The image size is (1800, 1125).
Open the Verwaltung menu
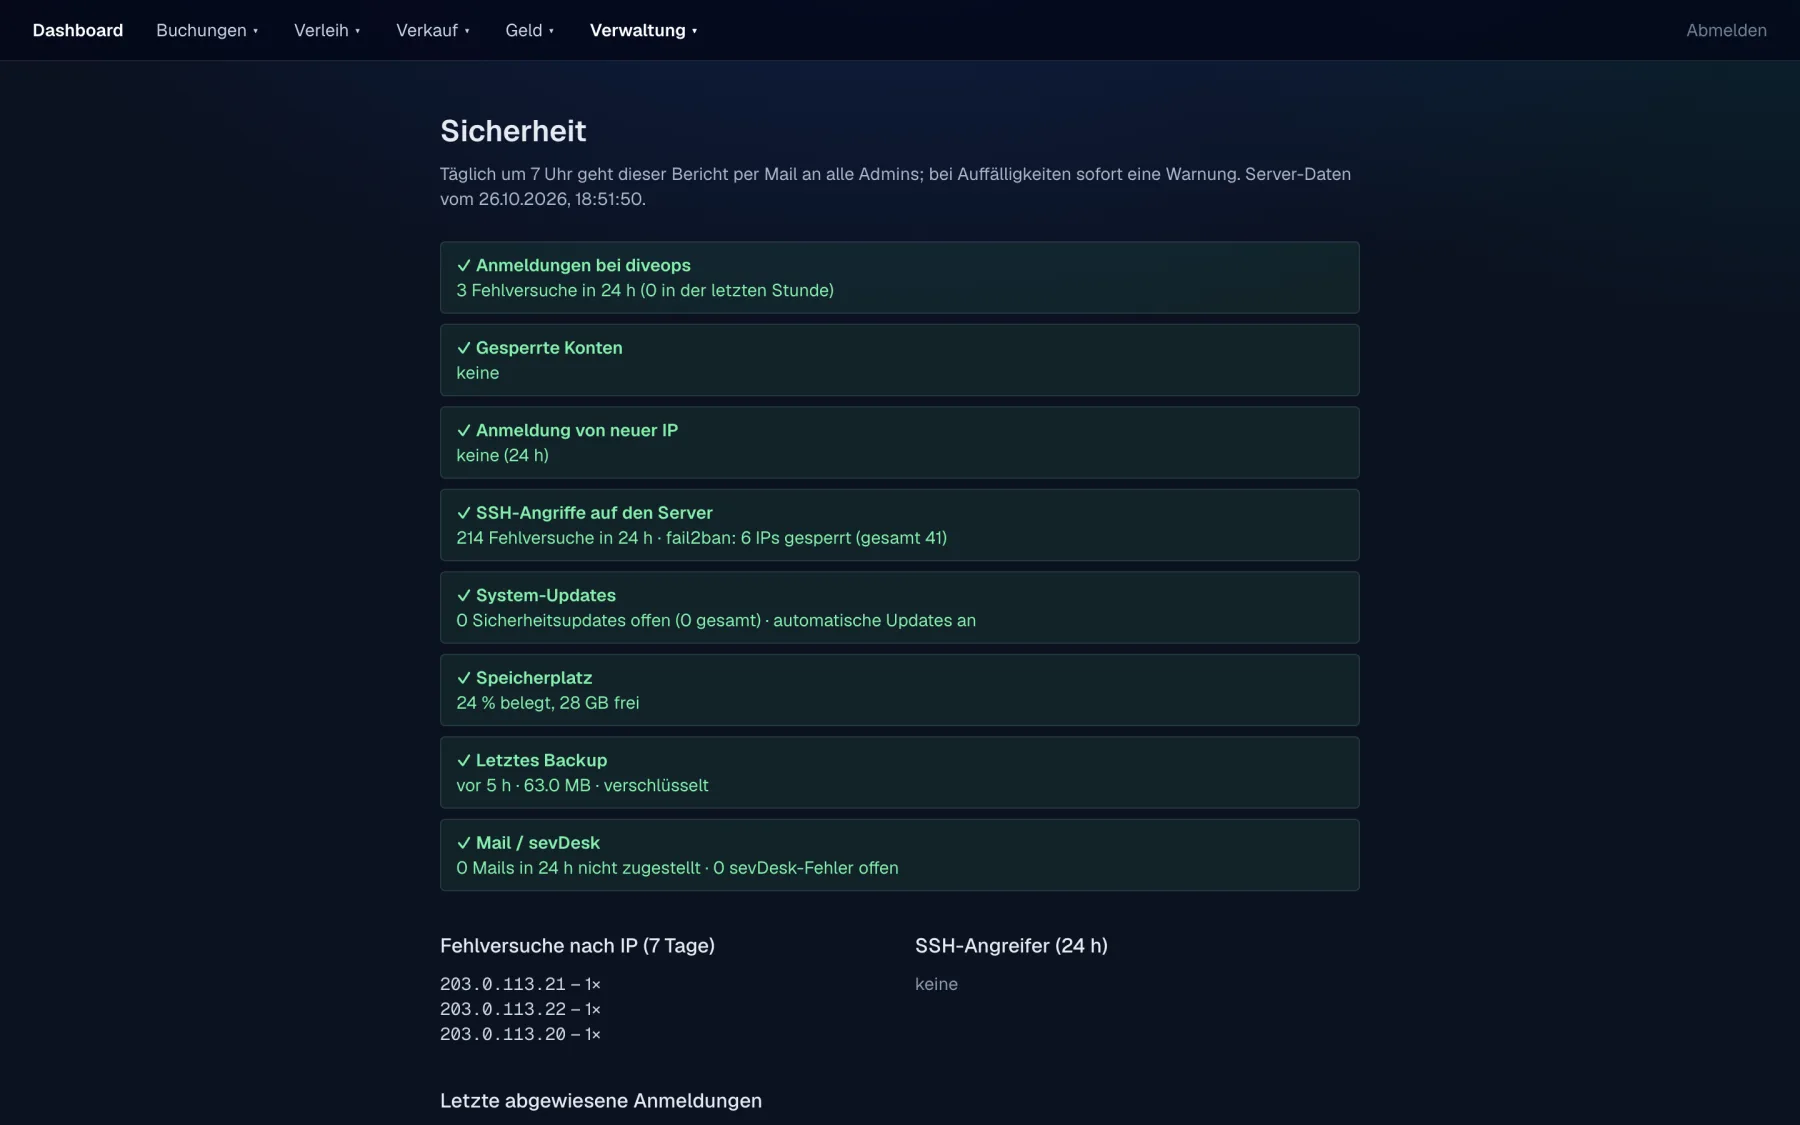(x=643, y=30)
